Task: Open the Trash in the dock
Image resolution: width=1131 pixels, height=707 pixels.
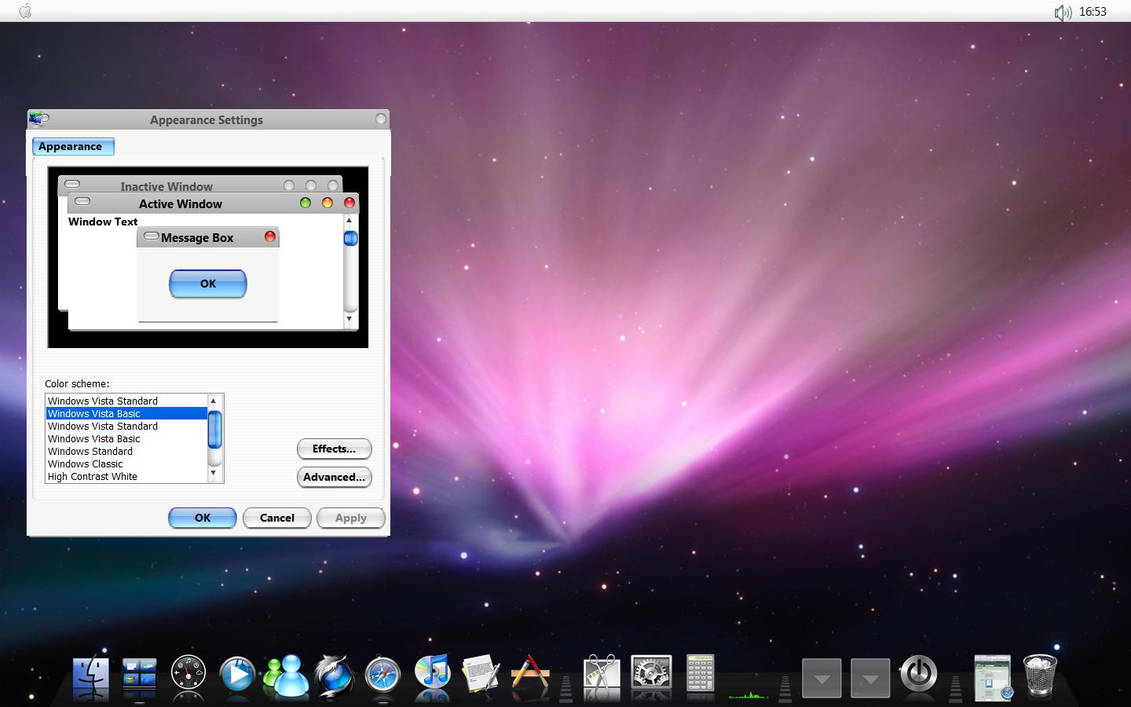Action: [x=1038, y=676]
